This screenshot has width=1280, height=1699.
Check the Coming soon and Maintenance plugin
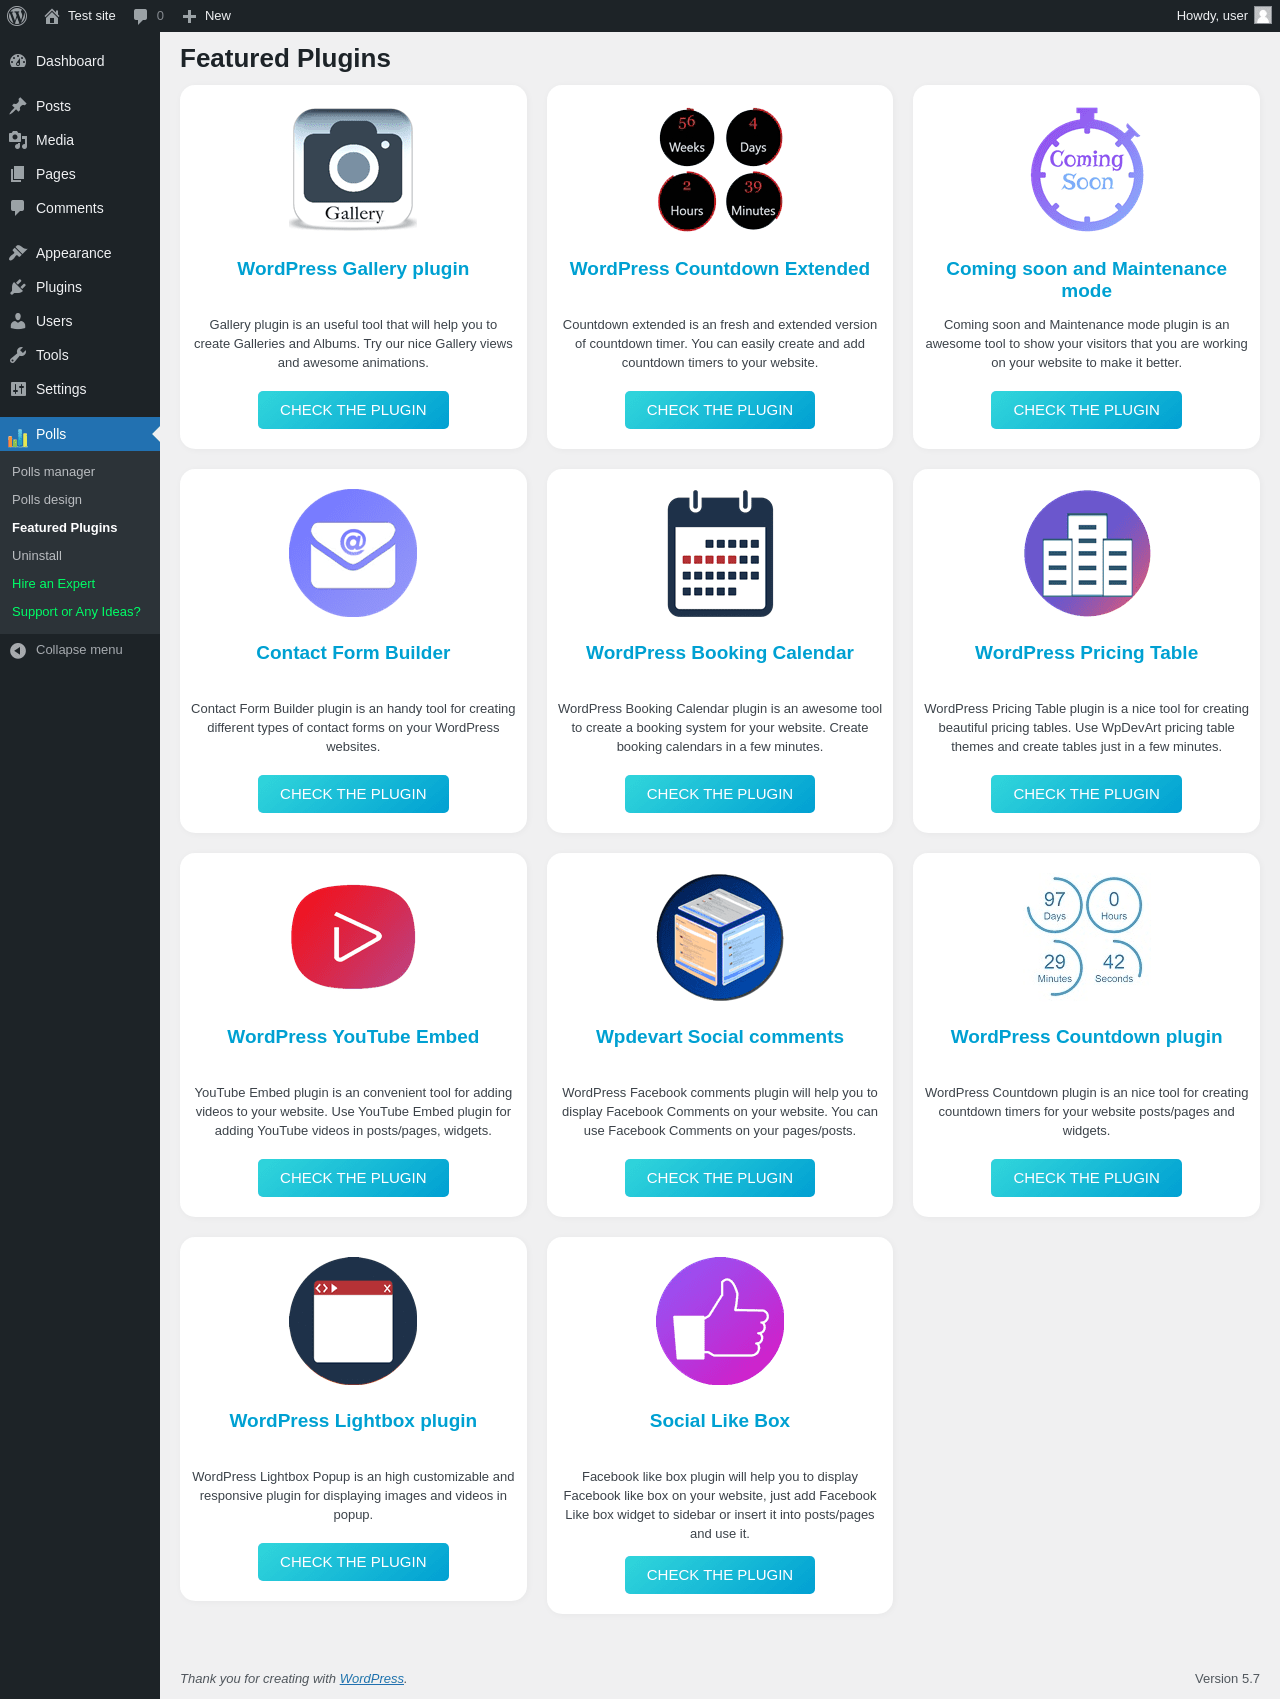[1086, 410]
